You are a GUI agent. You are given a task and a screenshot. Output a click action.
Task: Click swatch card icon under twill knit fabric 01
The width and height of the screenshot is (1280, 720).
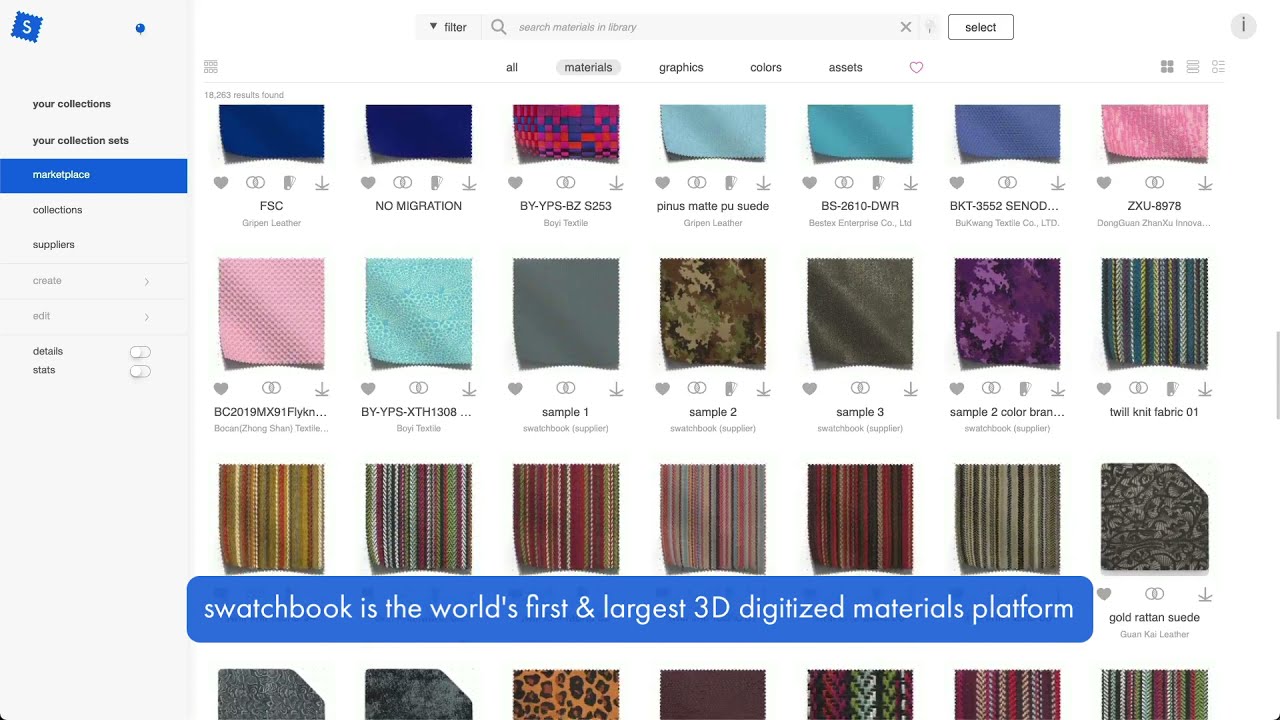(1172, 388)
